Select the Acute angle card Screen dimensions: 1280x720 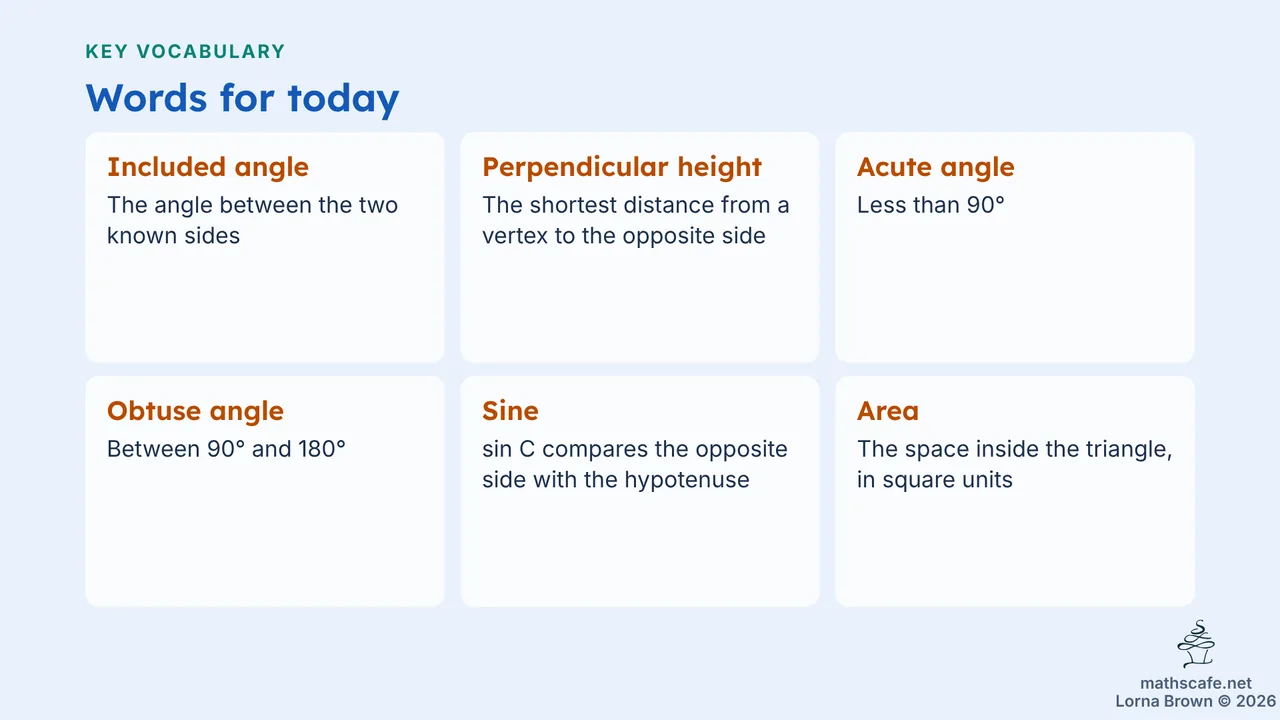[x=1015, y=247]
